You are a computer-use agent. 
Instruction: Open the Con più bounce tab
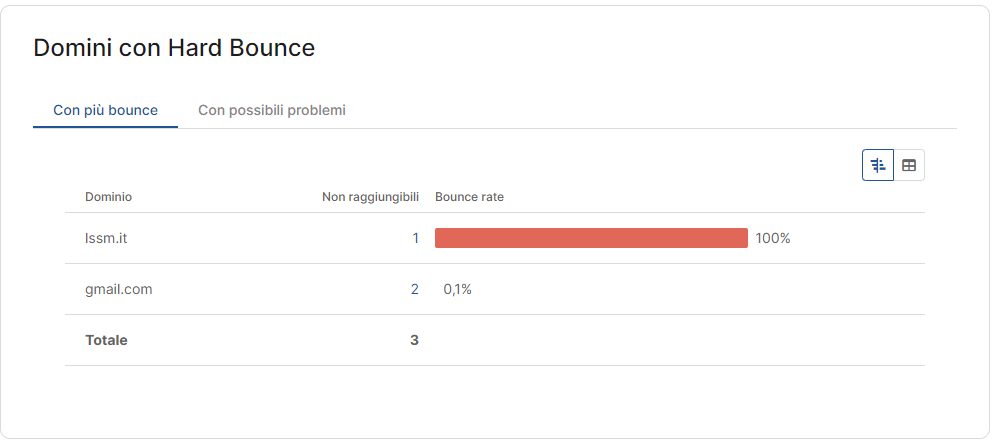105,110
